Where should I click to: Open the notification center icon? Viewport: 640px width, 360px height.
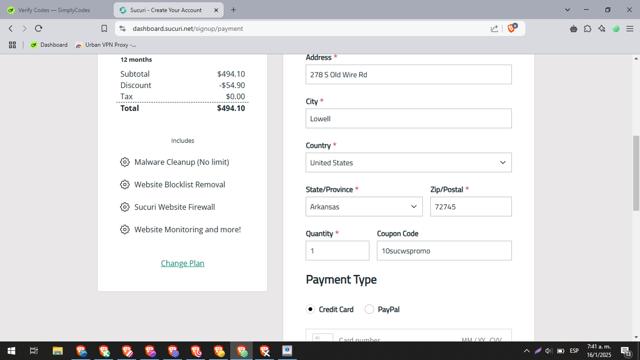[626, 351]
